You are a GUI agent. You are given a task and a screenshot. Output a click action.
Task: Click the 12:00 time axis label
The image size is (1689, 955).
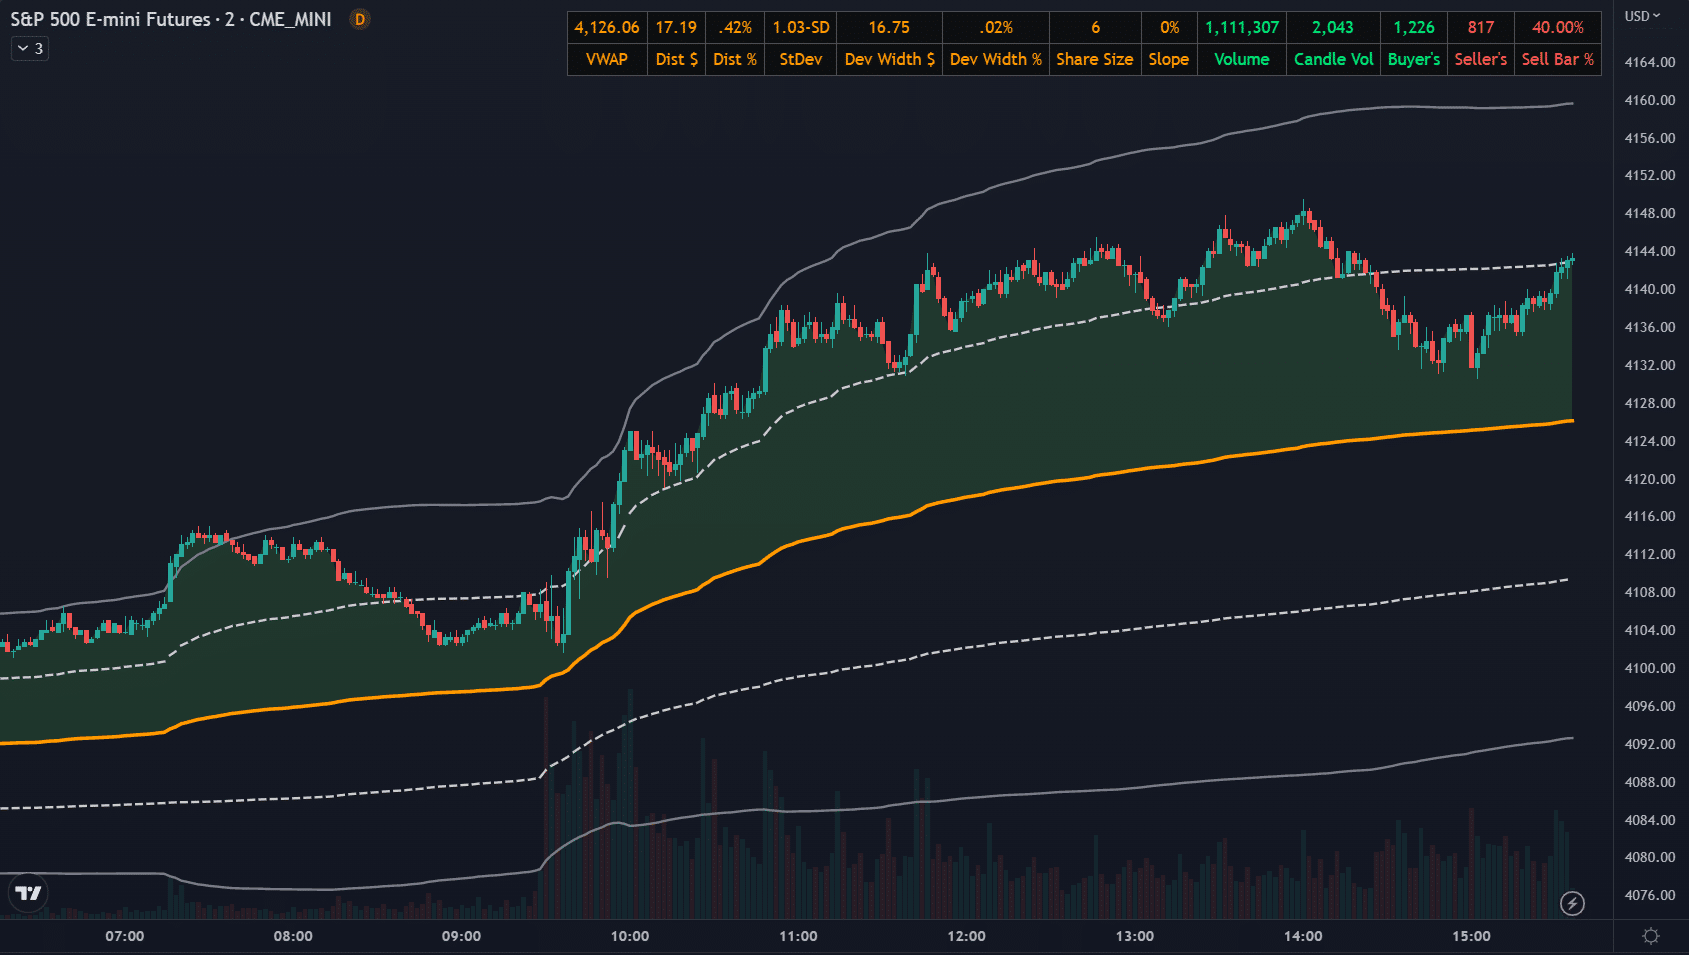[x=966, y=936]
